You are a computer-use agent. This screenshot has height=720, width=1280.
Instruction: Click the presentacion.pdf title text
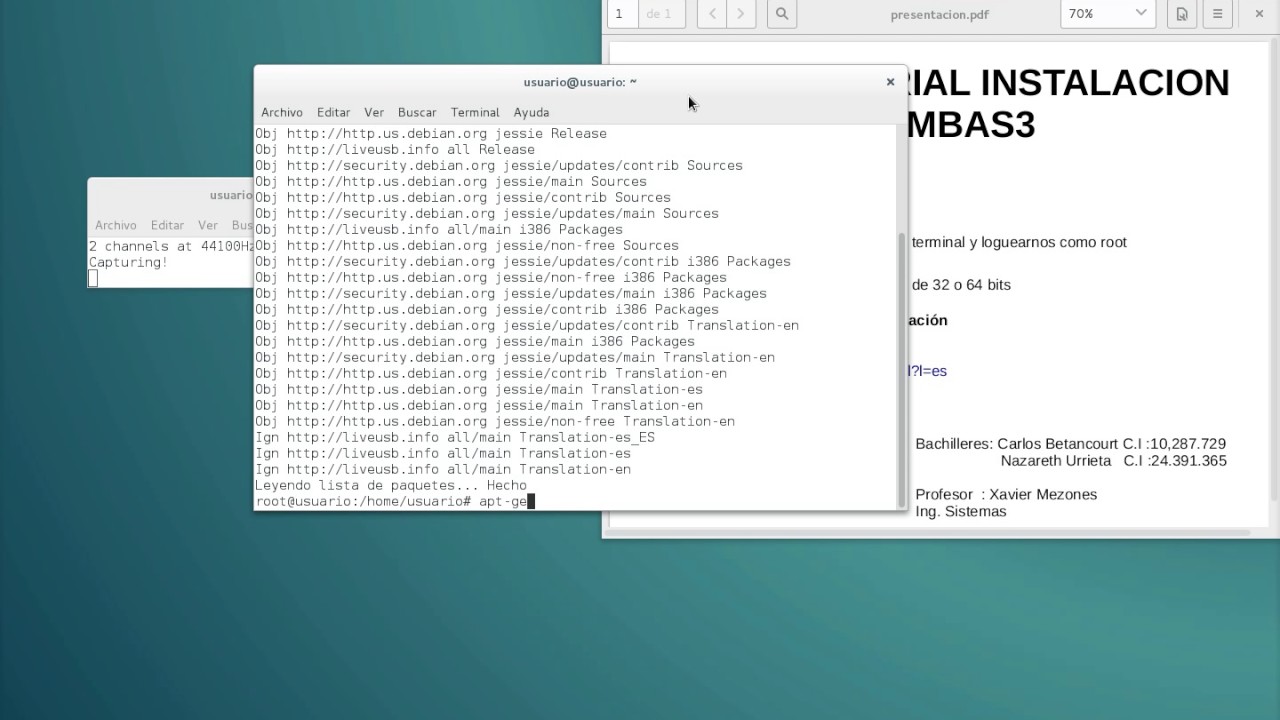939,14
